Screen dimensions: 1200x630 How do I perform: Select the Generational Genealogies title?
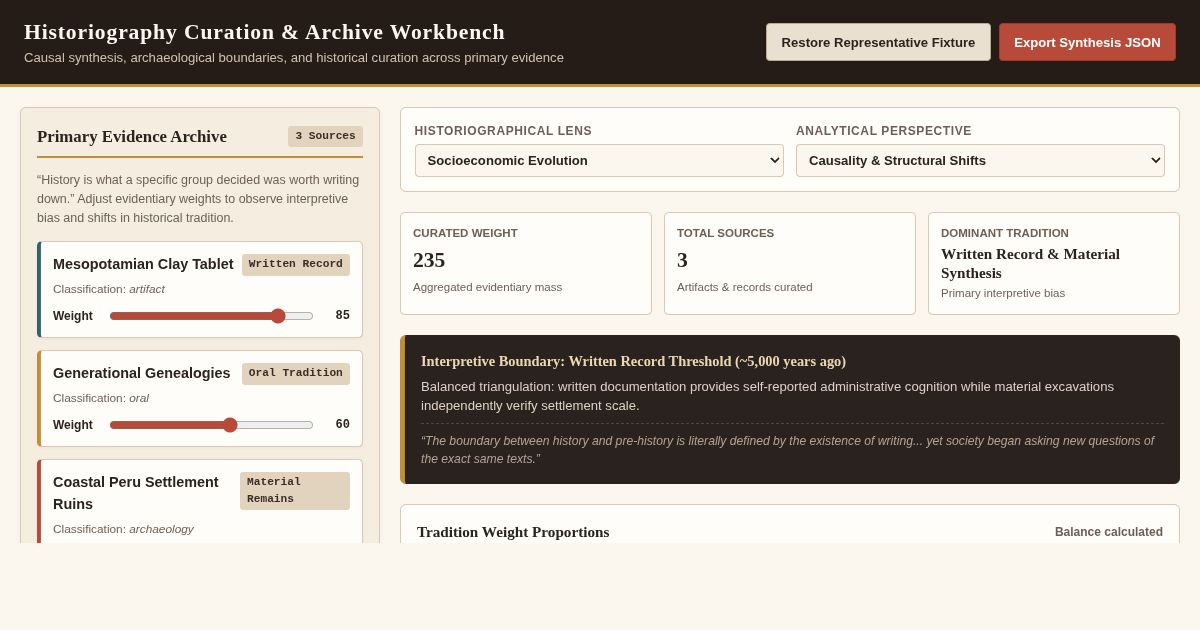point(142,373)
